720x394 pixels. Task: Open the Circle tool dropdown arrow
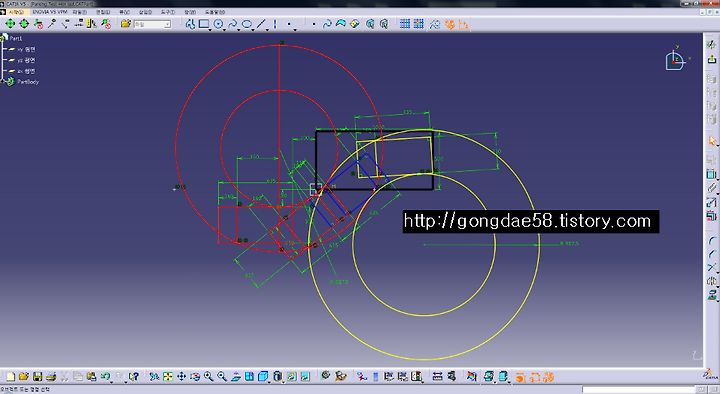225,29
